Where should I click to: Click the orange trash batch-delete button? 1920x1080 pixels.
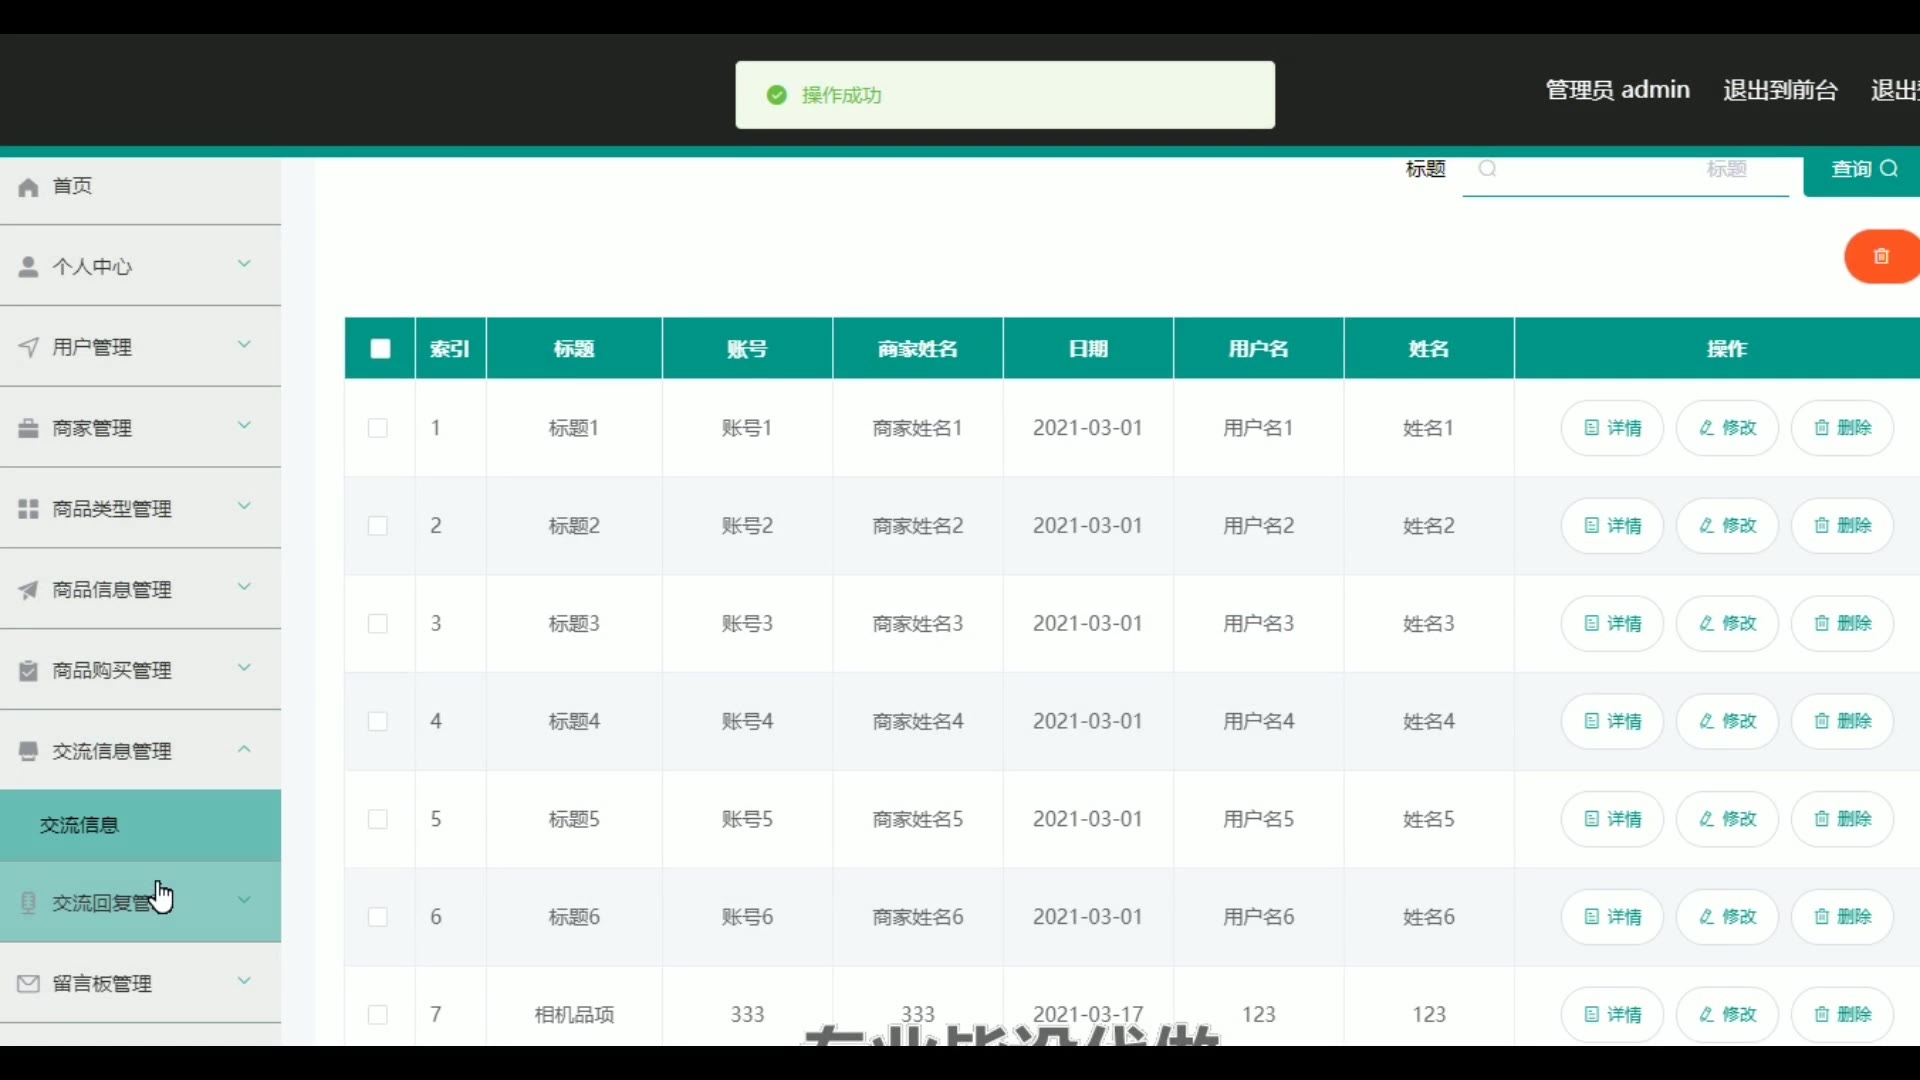1880,257
